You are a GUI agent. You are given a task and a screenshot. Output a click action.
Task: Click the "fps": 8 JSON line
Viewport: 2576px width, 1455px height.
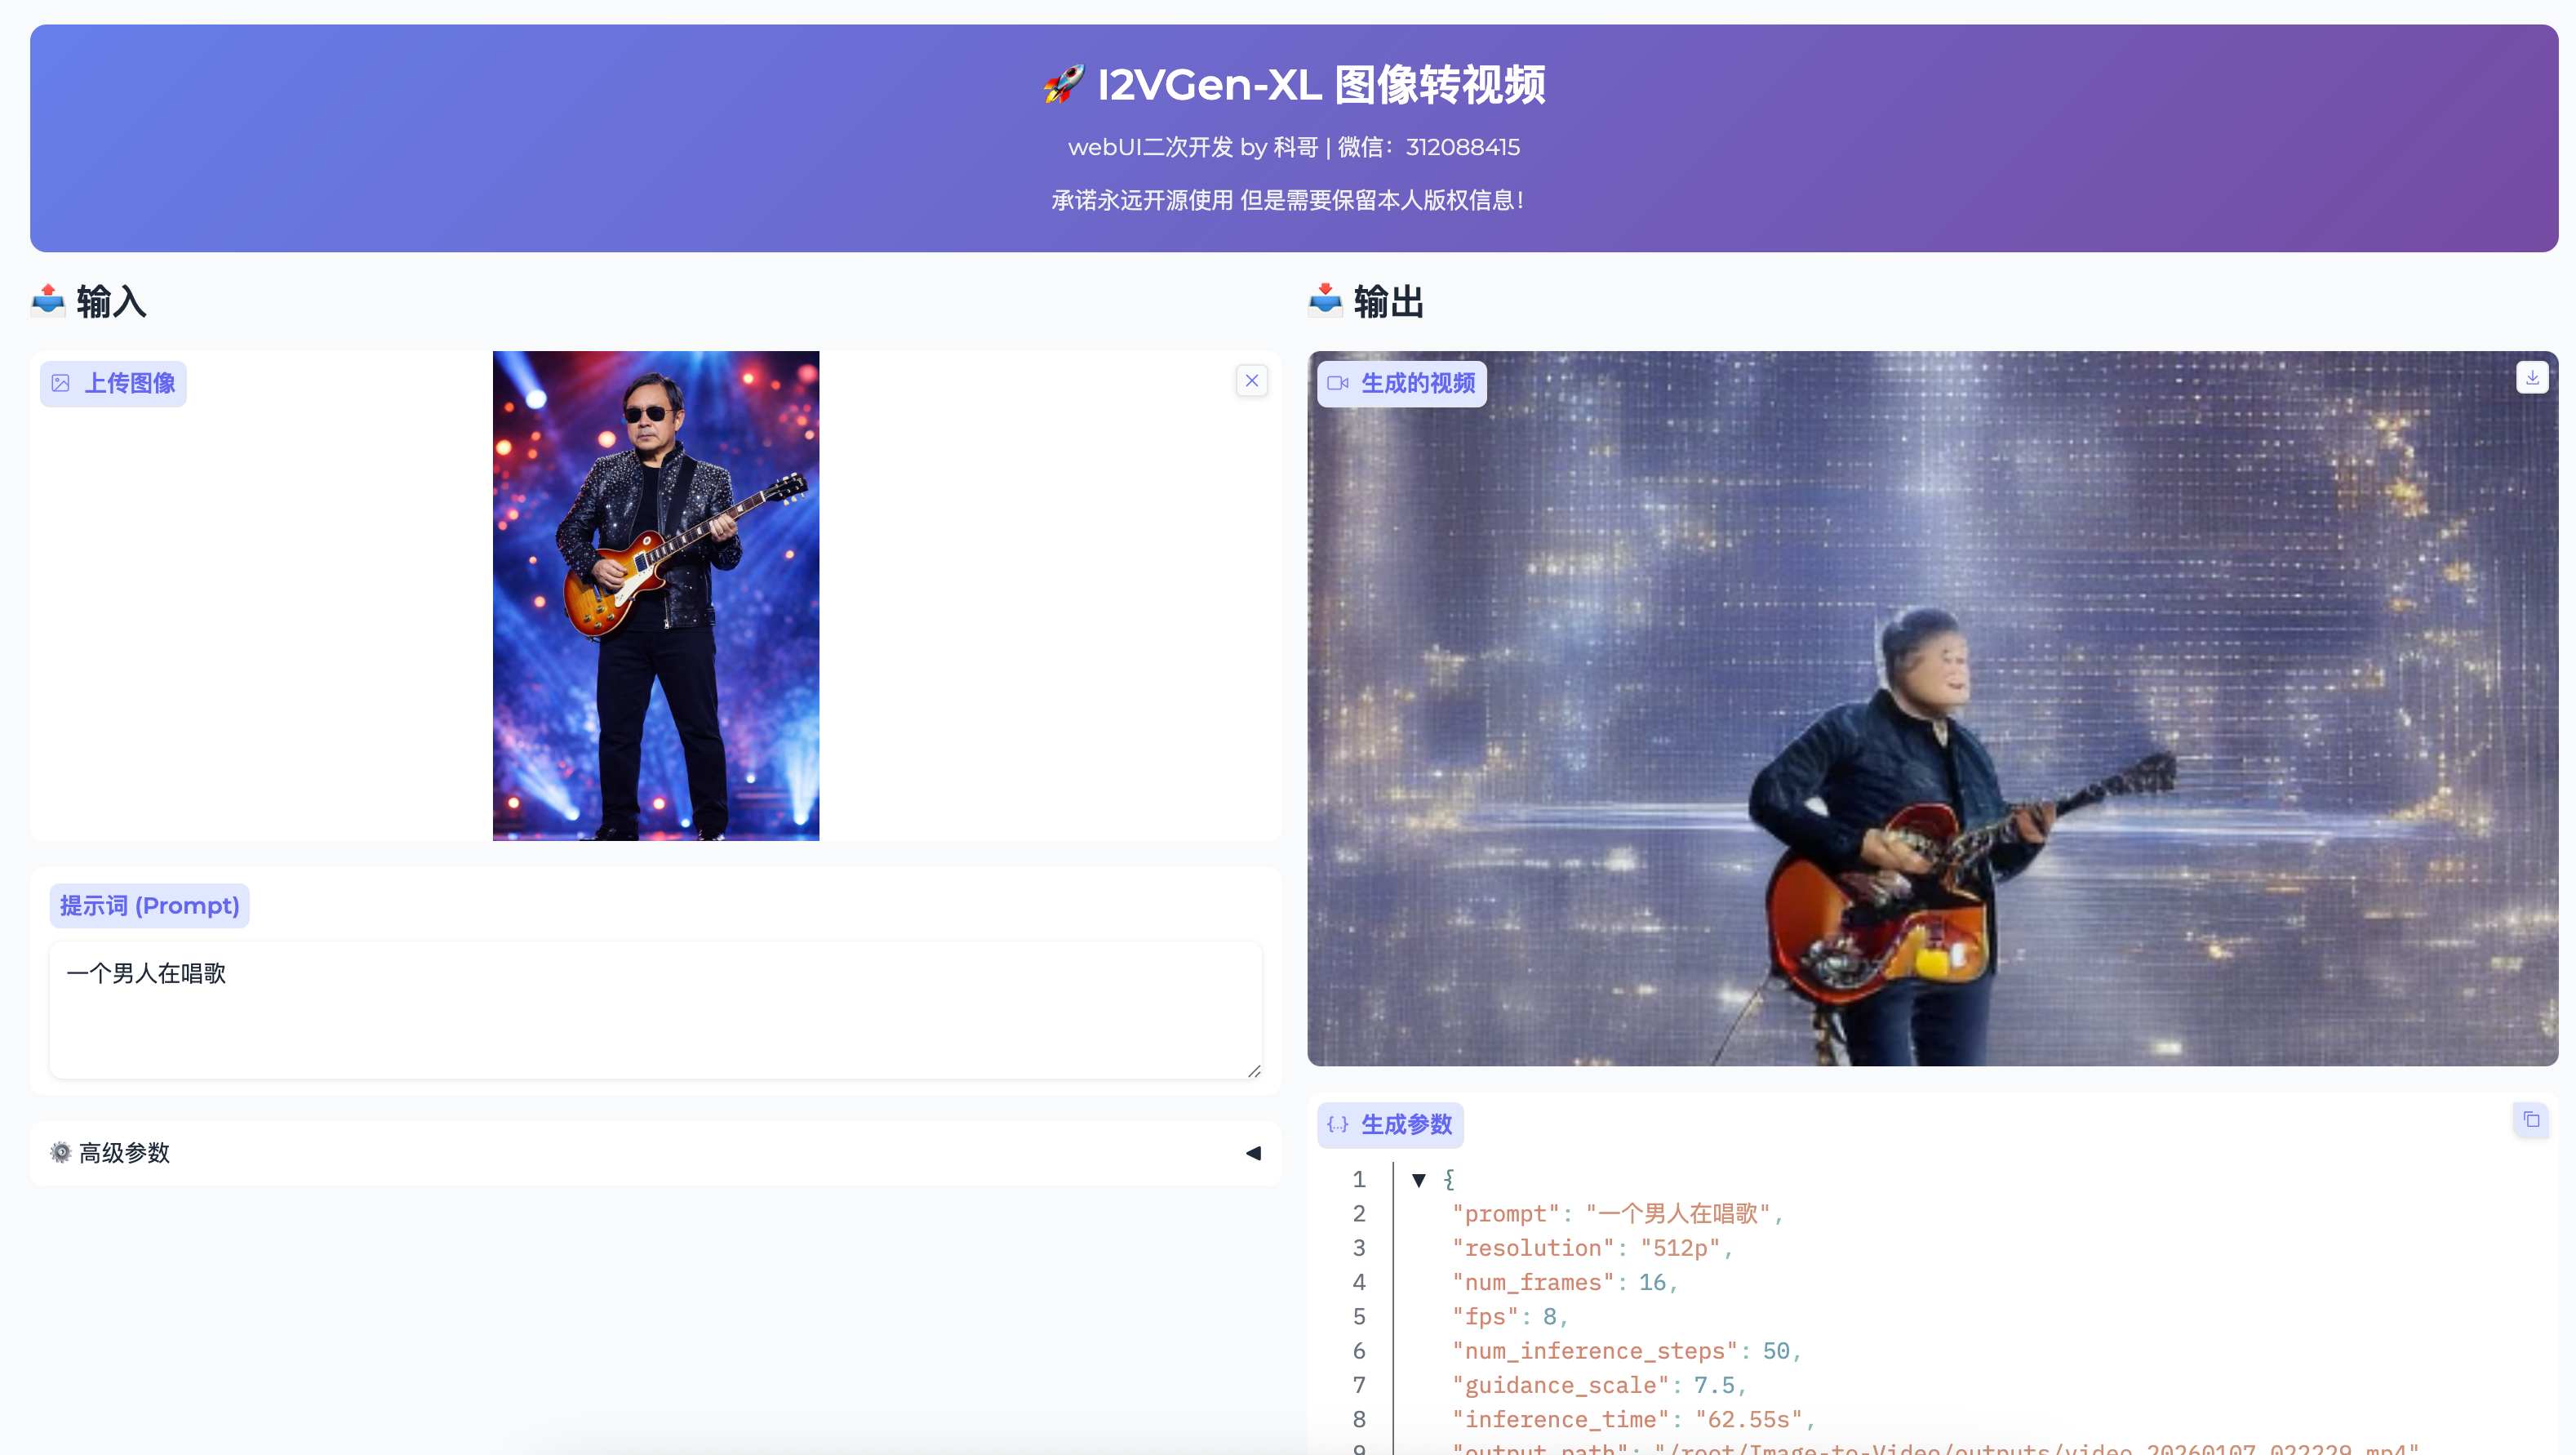pos(1510,1317)
